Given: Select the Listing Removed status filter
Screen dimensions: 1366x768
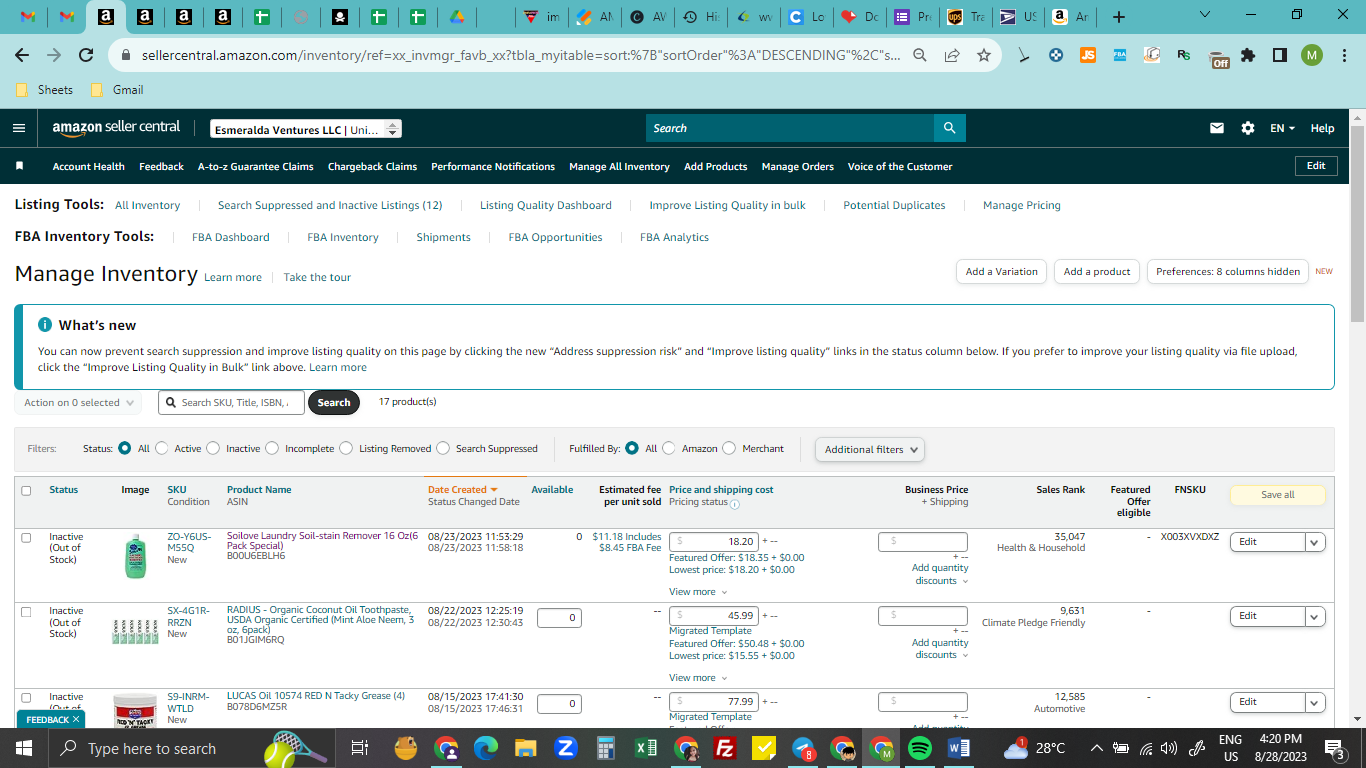Looking at the screenshot, I should click(346, 448).
